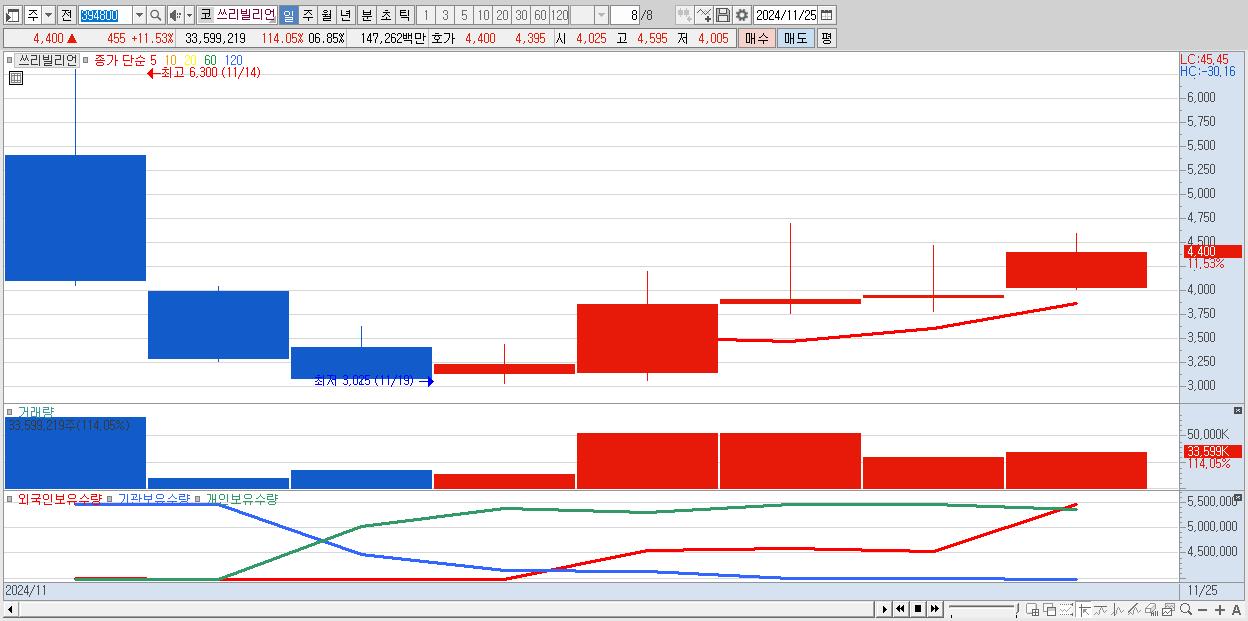Click the date field 2024/11/25
The height and width of the screenshot is (621, 1248).
coord(786,15)
